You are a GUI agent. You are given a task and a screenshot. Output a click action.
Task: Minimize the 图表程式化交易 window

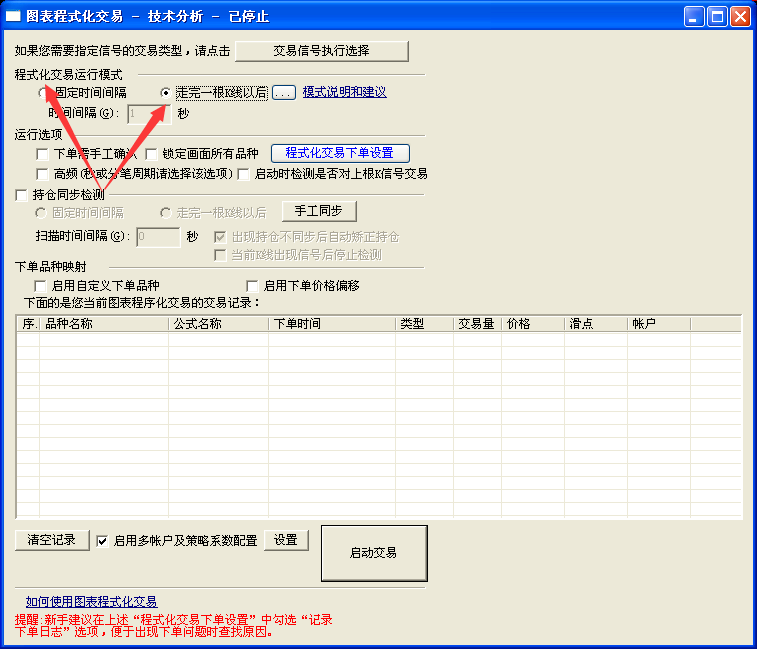coord(694,16)
